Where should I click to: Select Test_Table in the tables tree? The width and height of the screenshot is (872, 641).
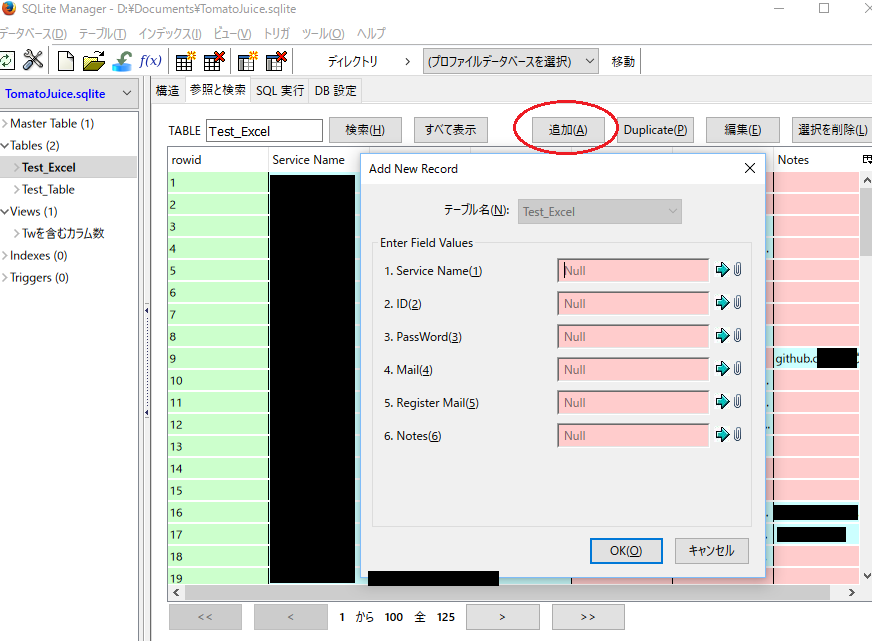click(48, 189)
